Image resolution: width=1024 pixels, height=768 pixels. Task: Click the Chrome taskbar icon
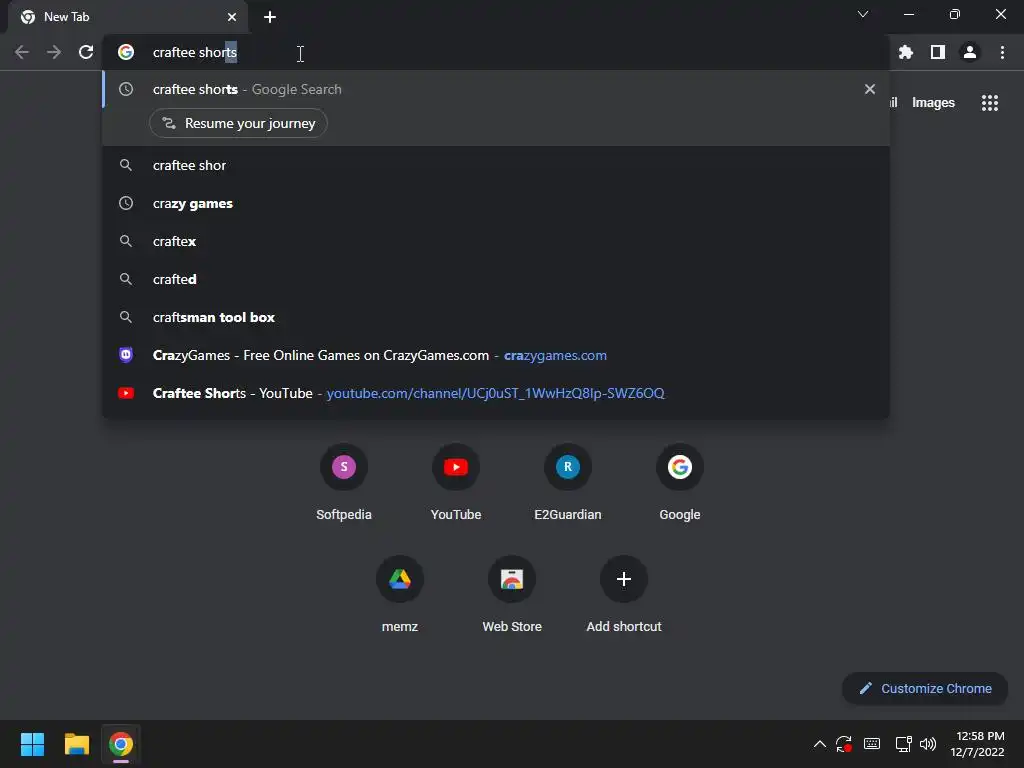coord(121,744)
